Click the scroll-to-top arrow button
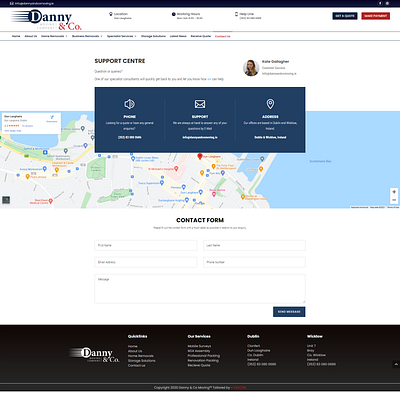 pyautogui.click(x=396, y=364)
